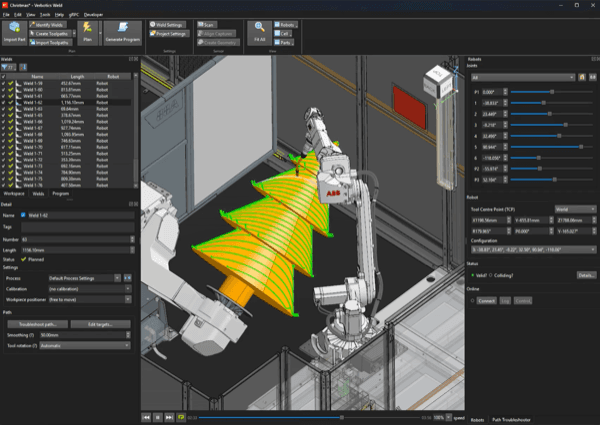
Task: Open the Cell view dropdown
Action: 283,34
